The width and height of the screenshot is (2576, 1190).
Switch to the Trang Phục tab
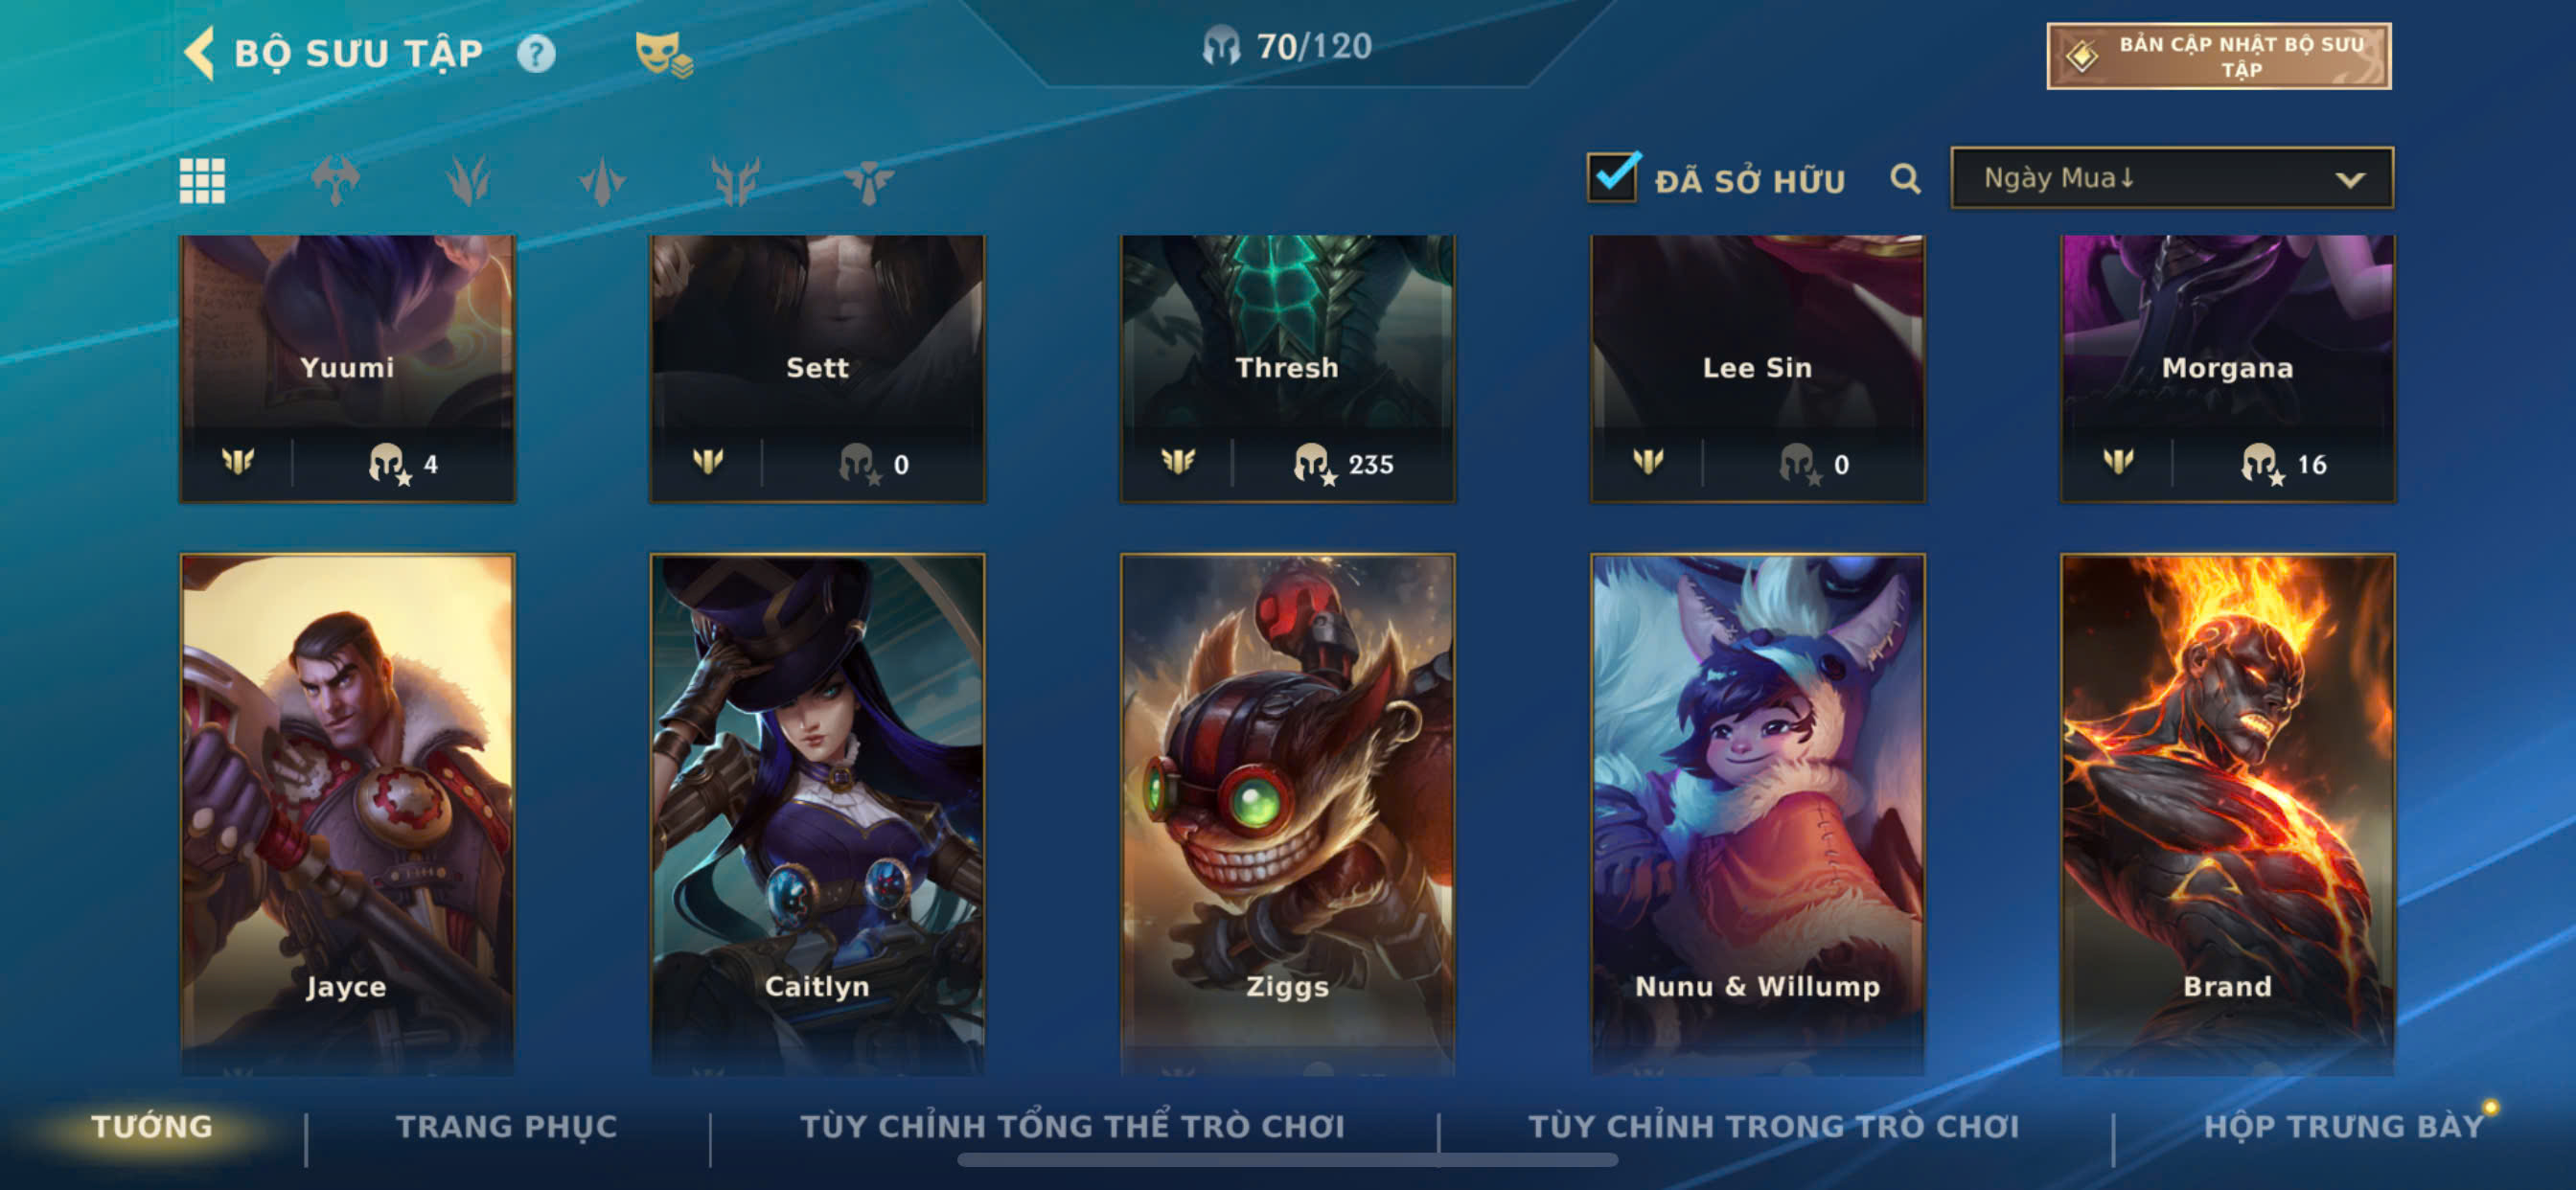click(x=507, y=1126)
